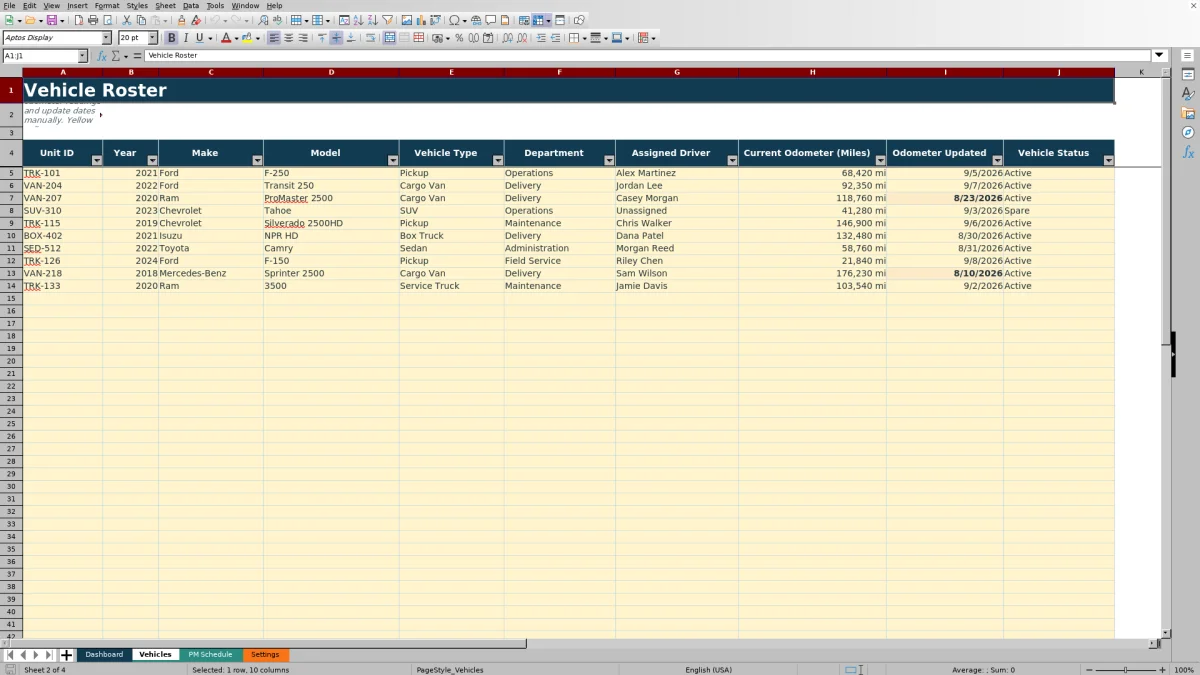1200x675 pixels.
Task: Click the English (USA) language status field
Action: coord(708,670)
